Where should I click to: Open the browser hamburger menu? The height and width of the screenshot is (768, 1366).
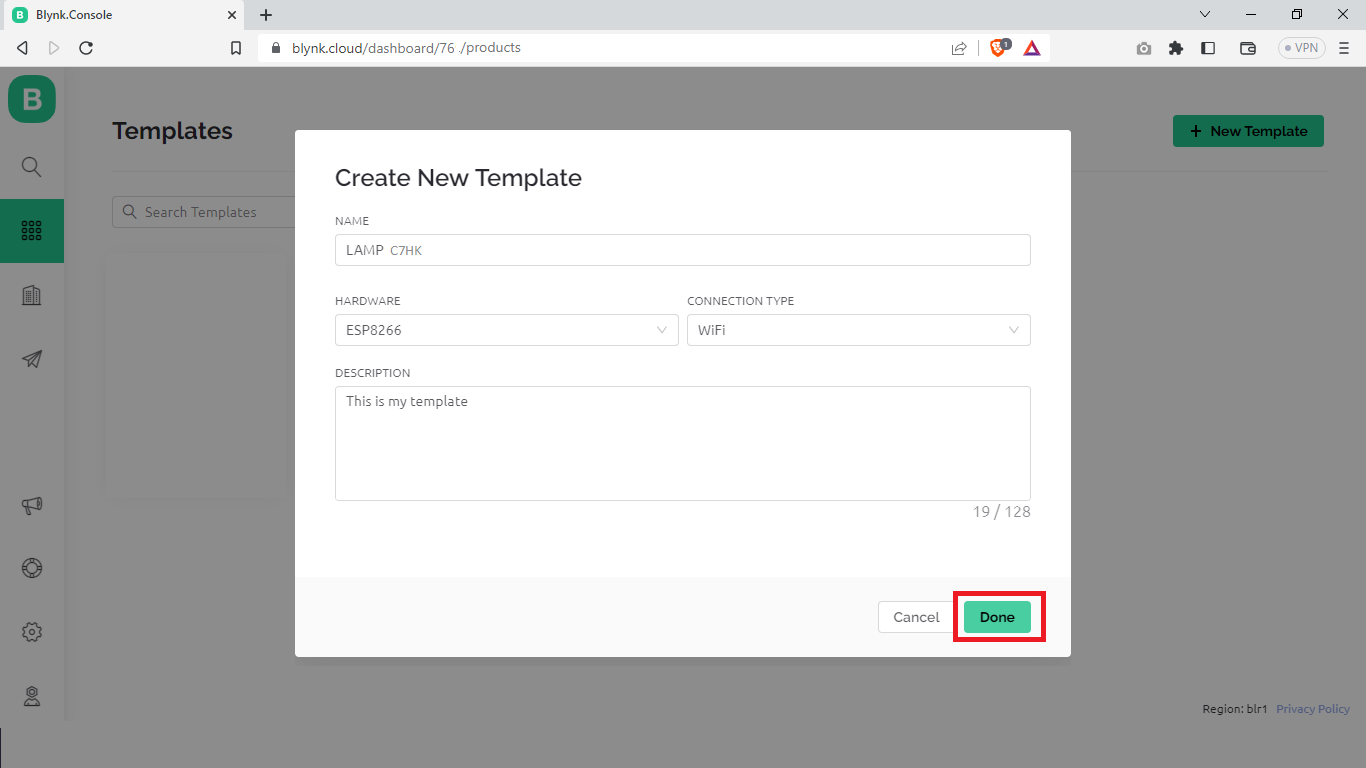[1344, 48]
